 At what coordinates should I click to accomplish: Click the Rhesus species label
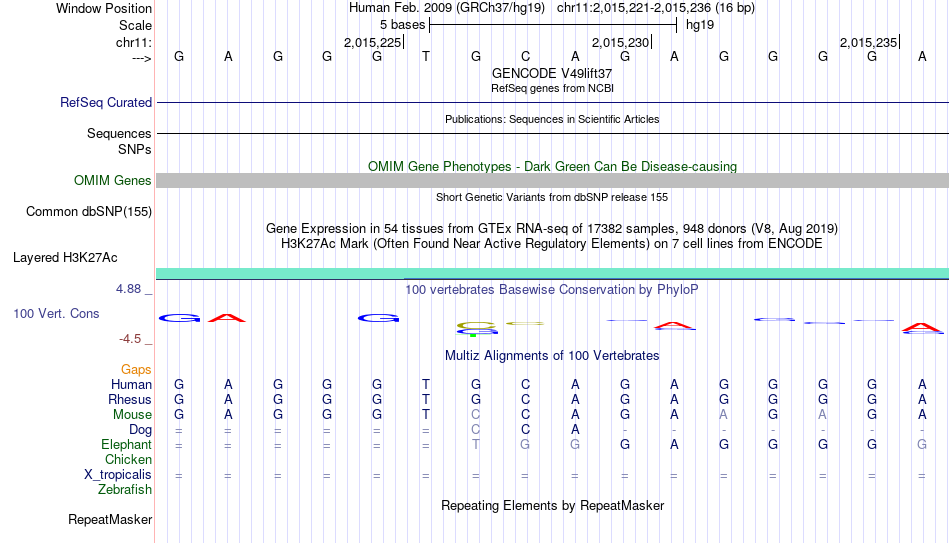[130, 399]
